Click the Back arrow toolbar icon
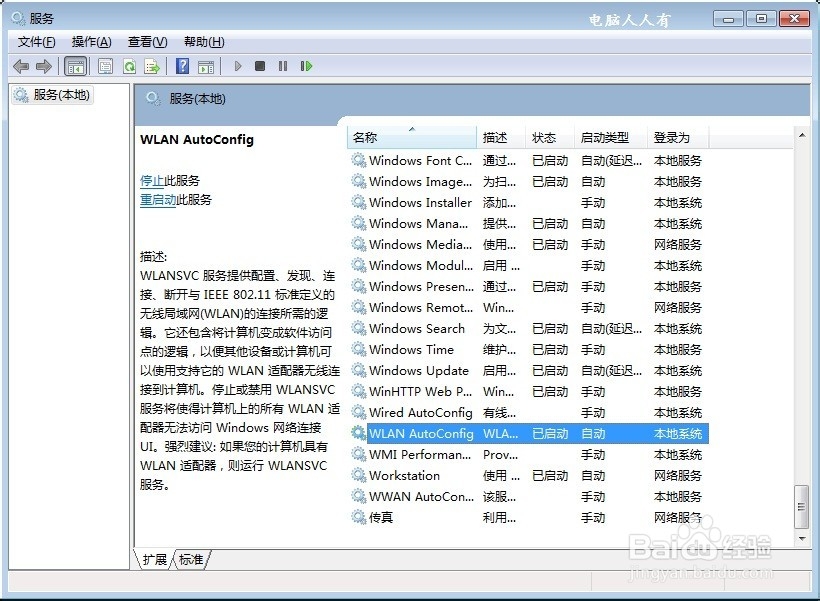Viewport: 820px width, 601px height. click(x=21, y=66)
